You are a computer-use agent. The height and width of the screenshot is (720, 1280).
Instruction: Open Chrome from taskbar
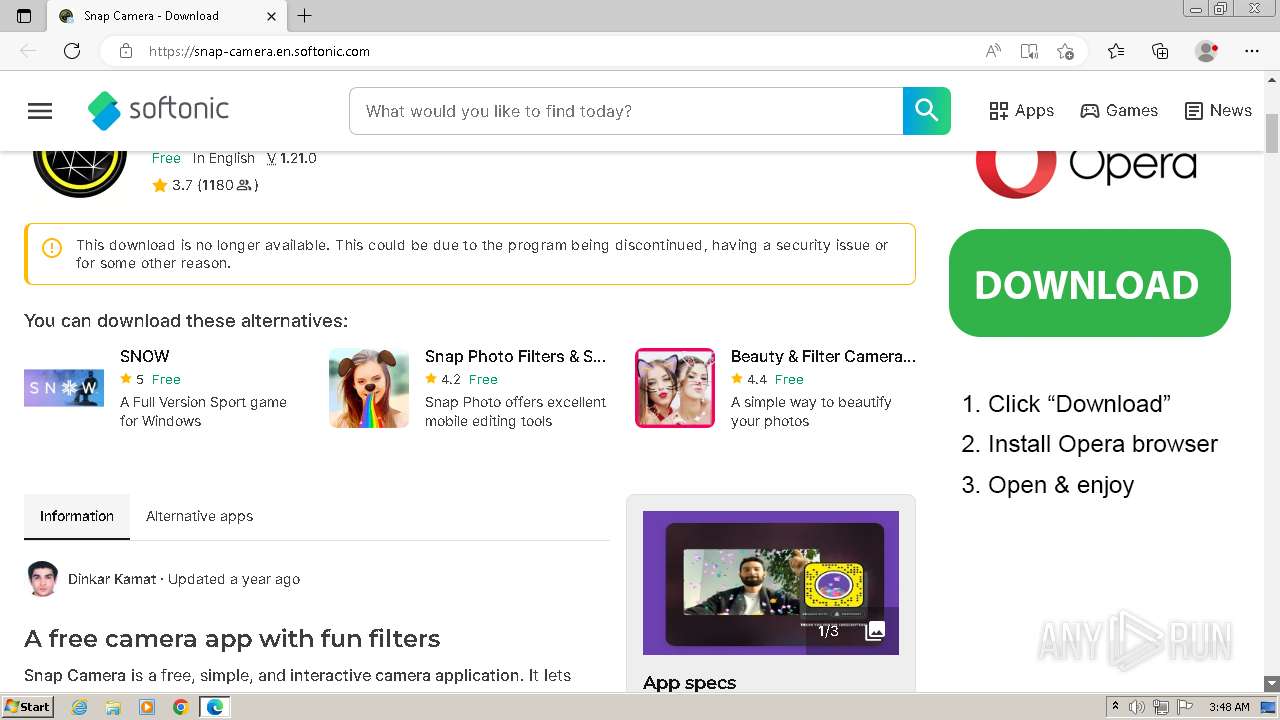(180, 707)
